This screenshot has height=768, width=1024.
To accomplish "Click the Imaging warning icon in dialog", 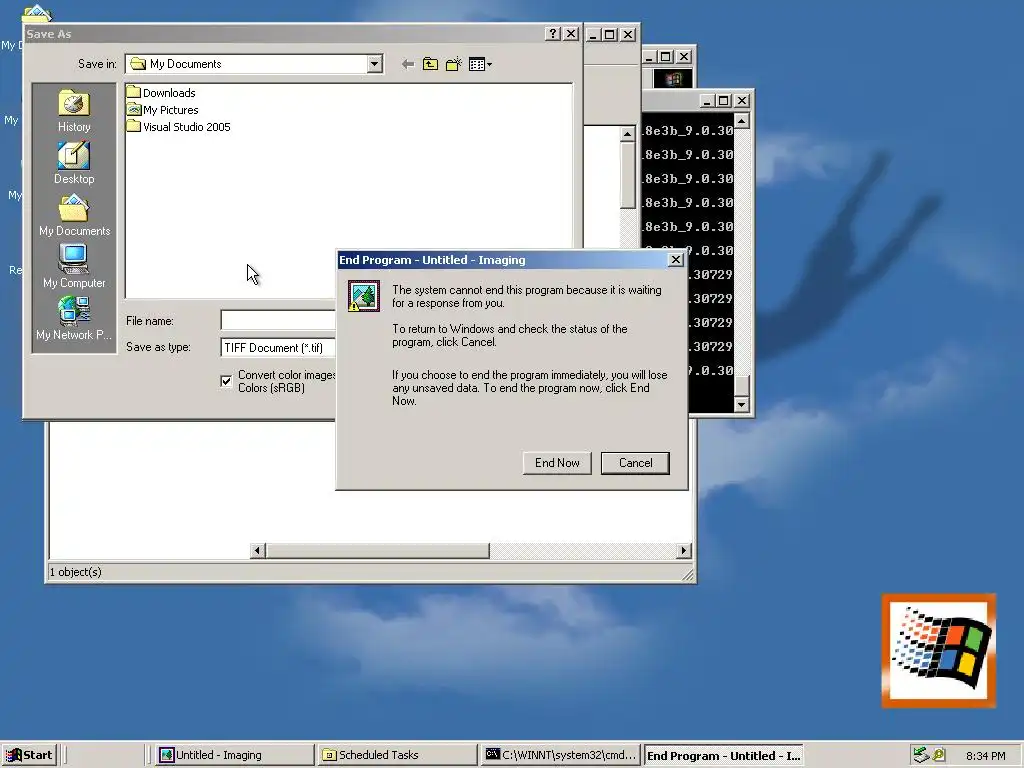I will pos(364,296).
